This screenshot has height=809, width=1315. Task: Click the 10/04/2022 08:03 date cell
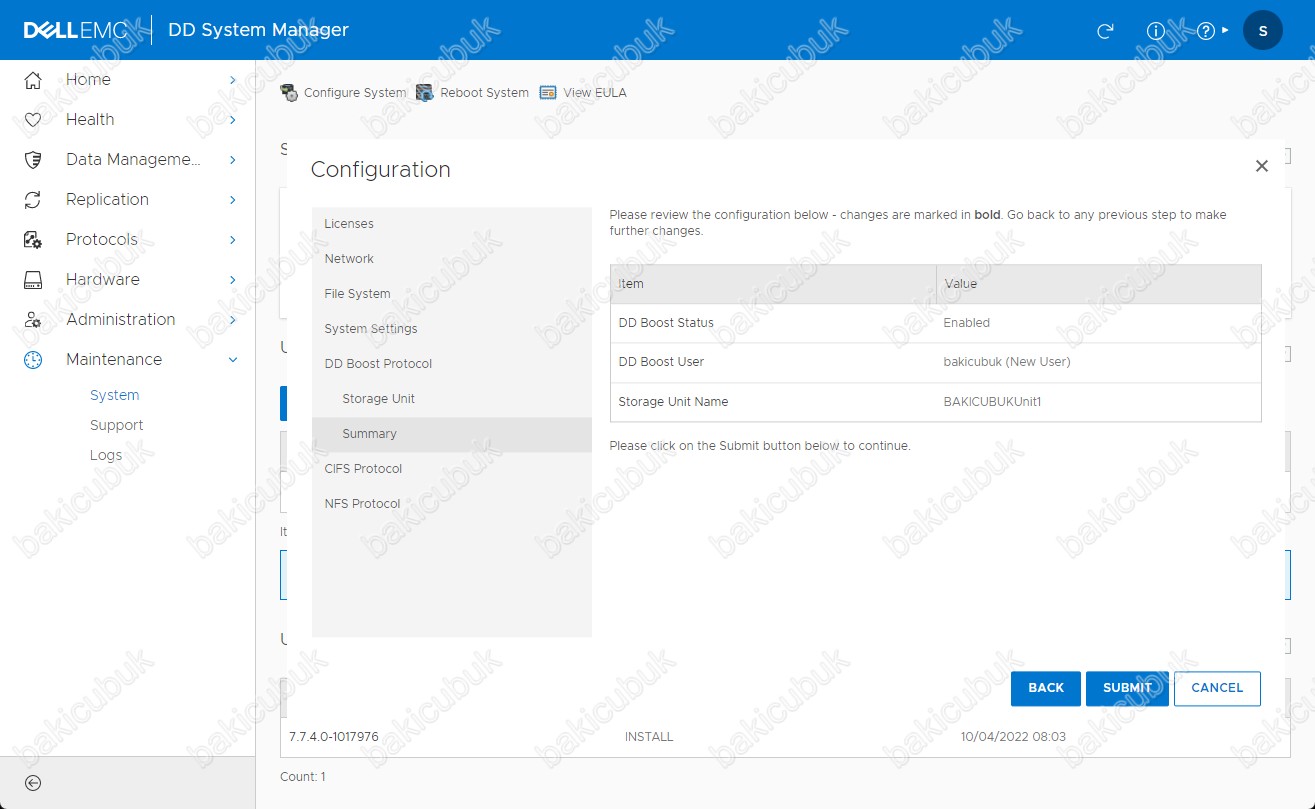[x=1013, y=737]
